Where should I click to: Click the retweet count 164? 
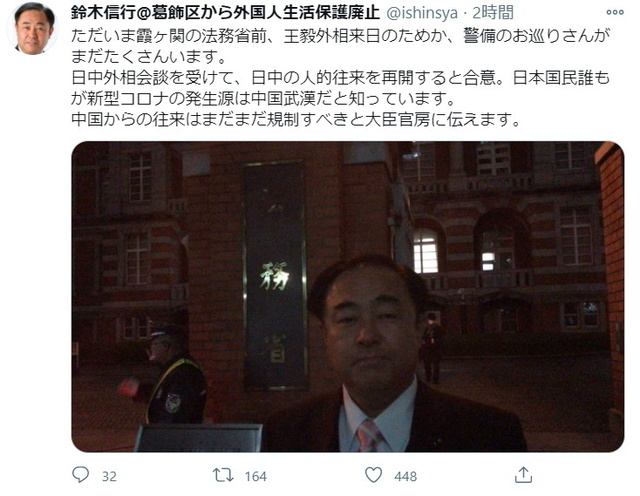point(256,476)
